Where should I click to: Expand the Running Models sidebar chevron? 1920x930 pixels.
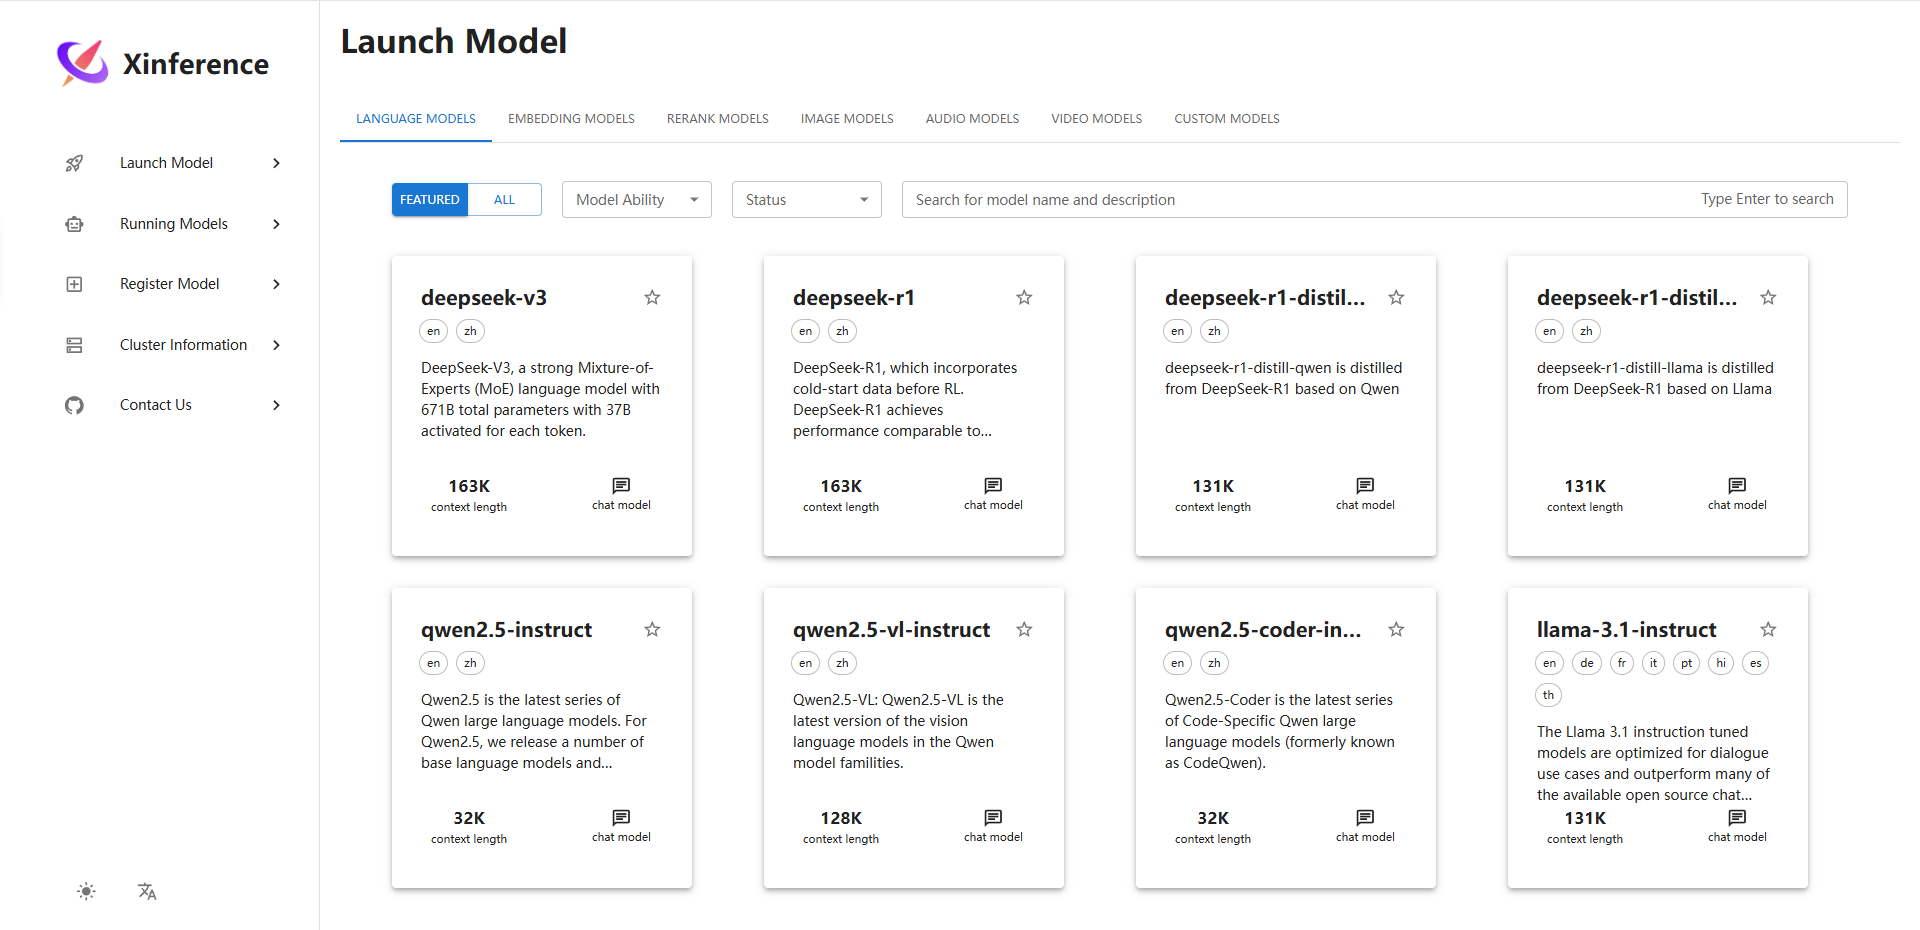tap(277, 224)
